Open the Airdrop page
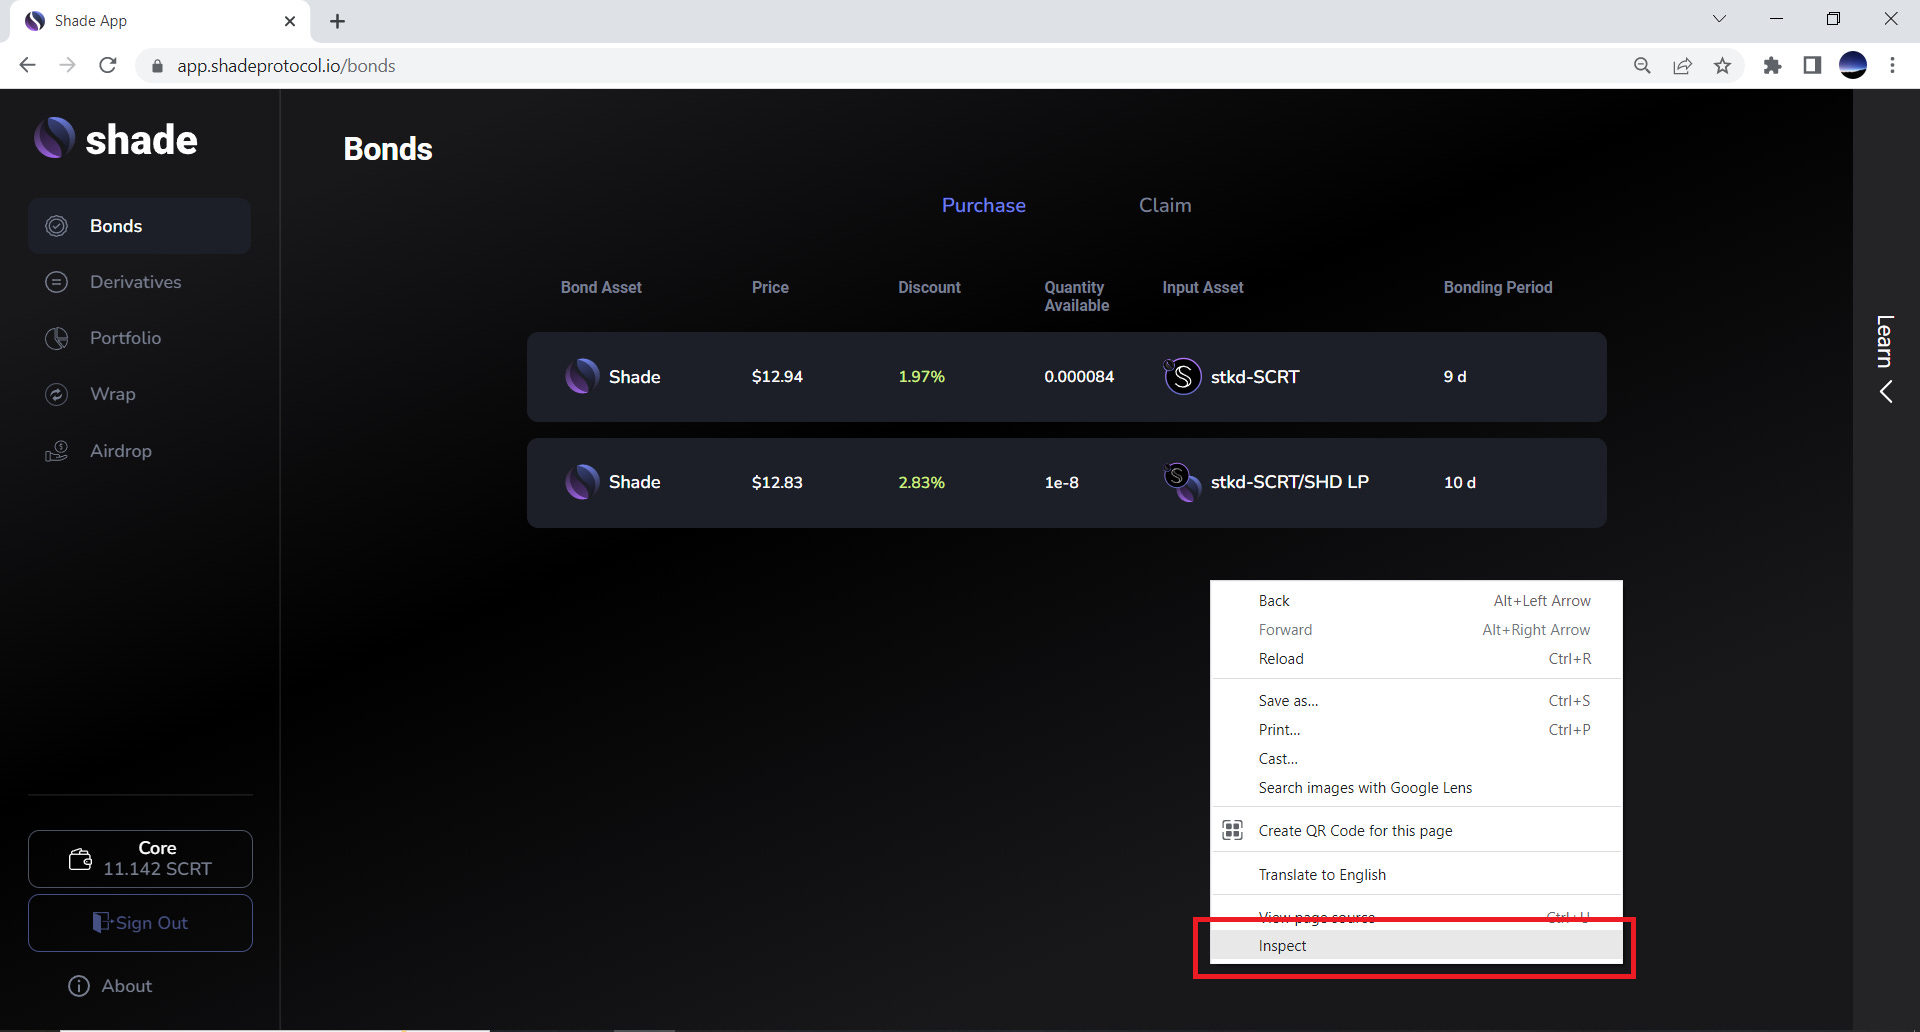Screen dimensions: 1920x1032 click(139, 451)
